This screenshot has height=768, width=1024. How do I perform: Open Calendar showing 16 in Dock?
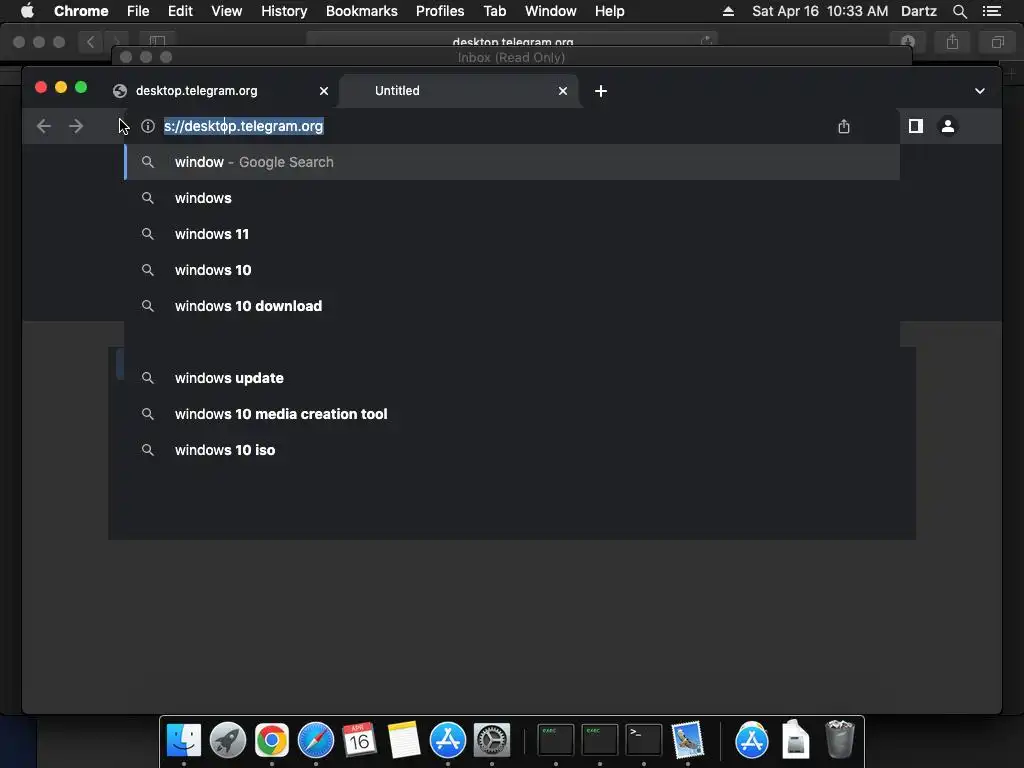tap(360, 740)
